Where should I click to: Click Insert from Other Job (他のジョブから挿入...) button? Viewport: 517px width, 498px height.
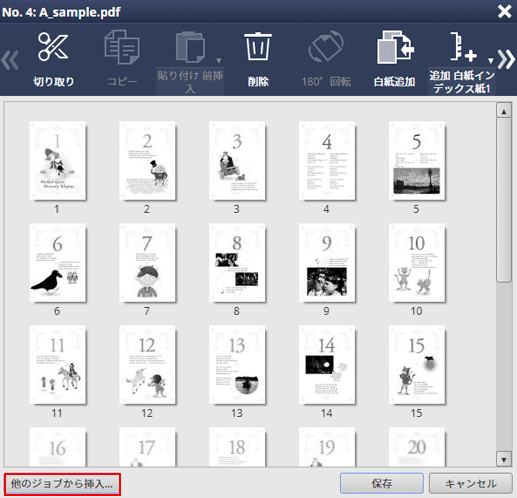tap(62, 484)
